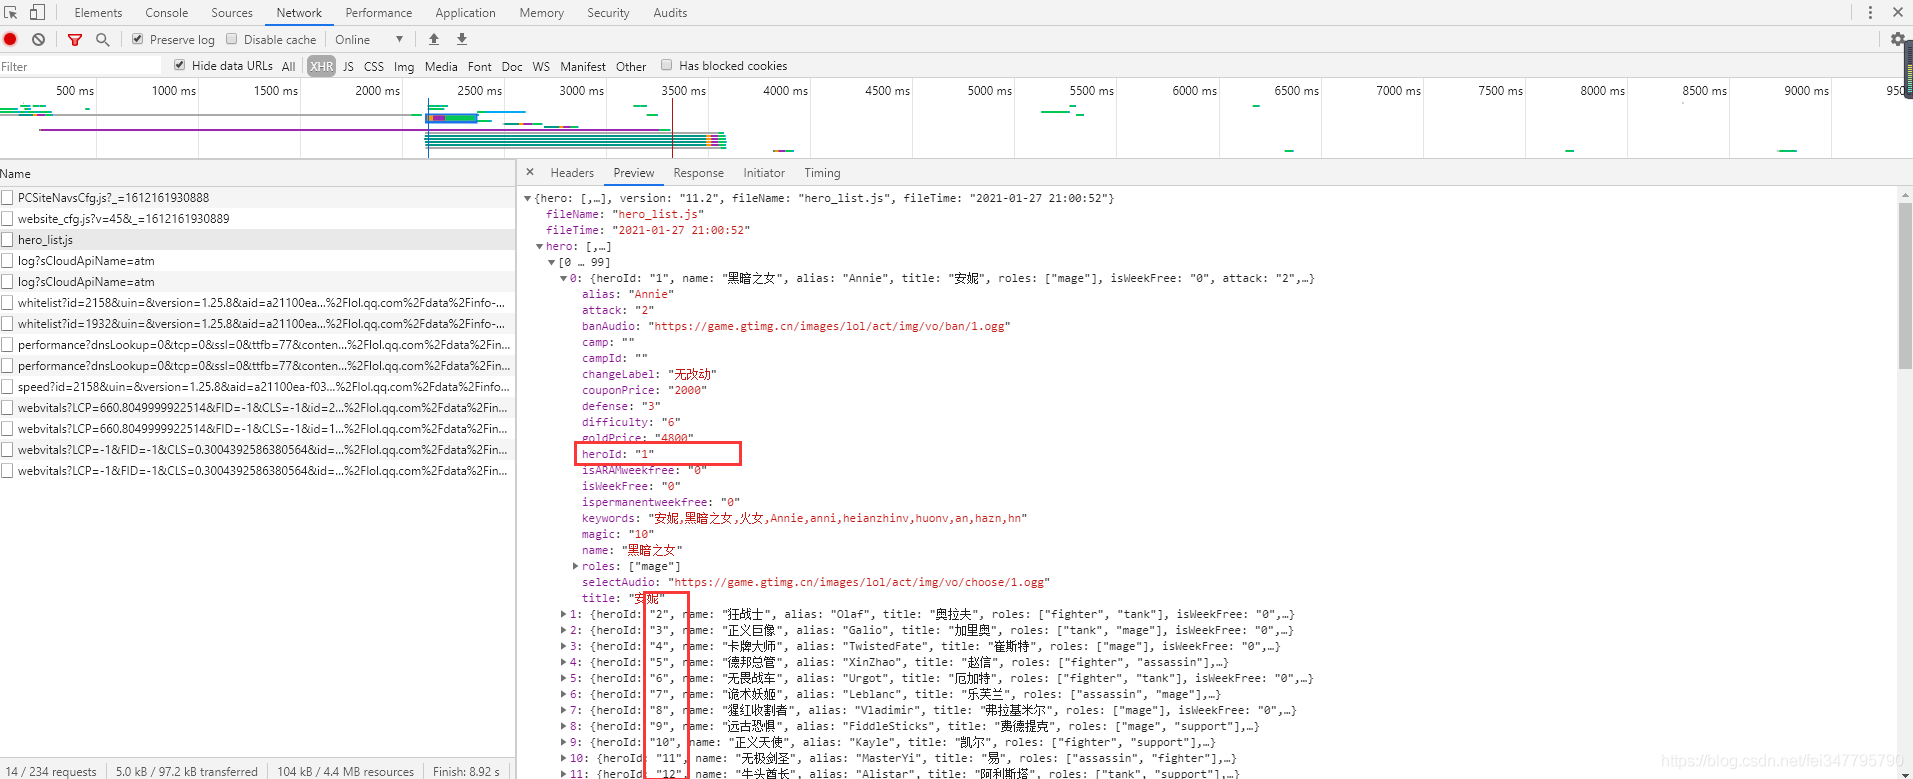1913x779 pixels.
Task: Switch to the Elements tab
Action: [98, 13]
